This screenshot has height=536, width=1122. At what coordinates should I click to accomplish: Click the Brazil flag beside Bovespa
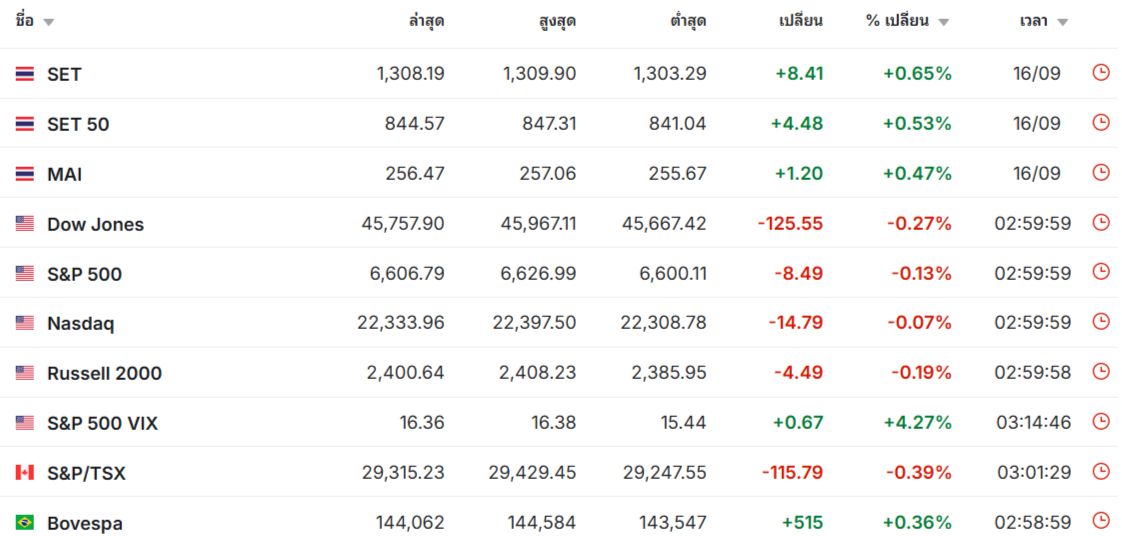(24, 522)
